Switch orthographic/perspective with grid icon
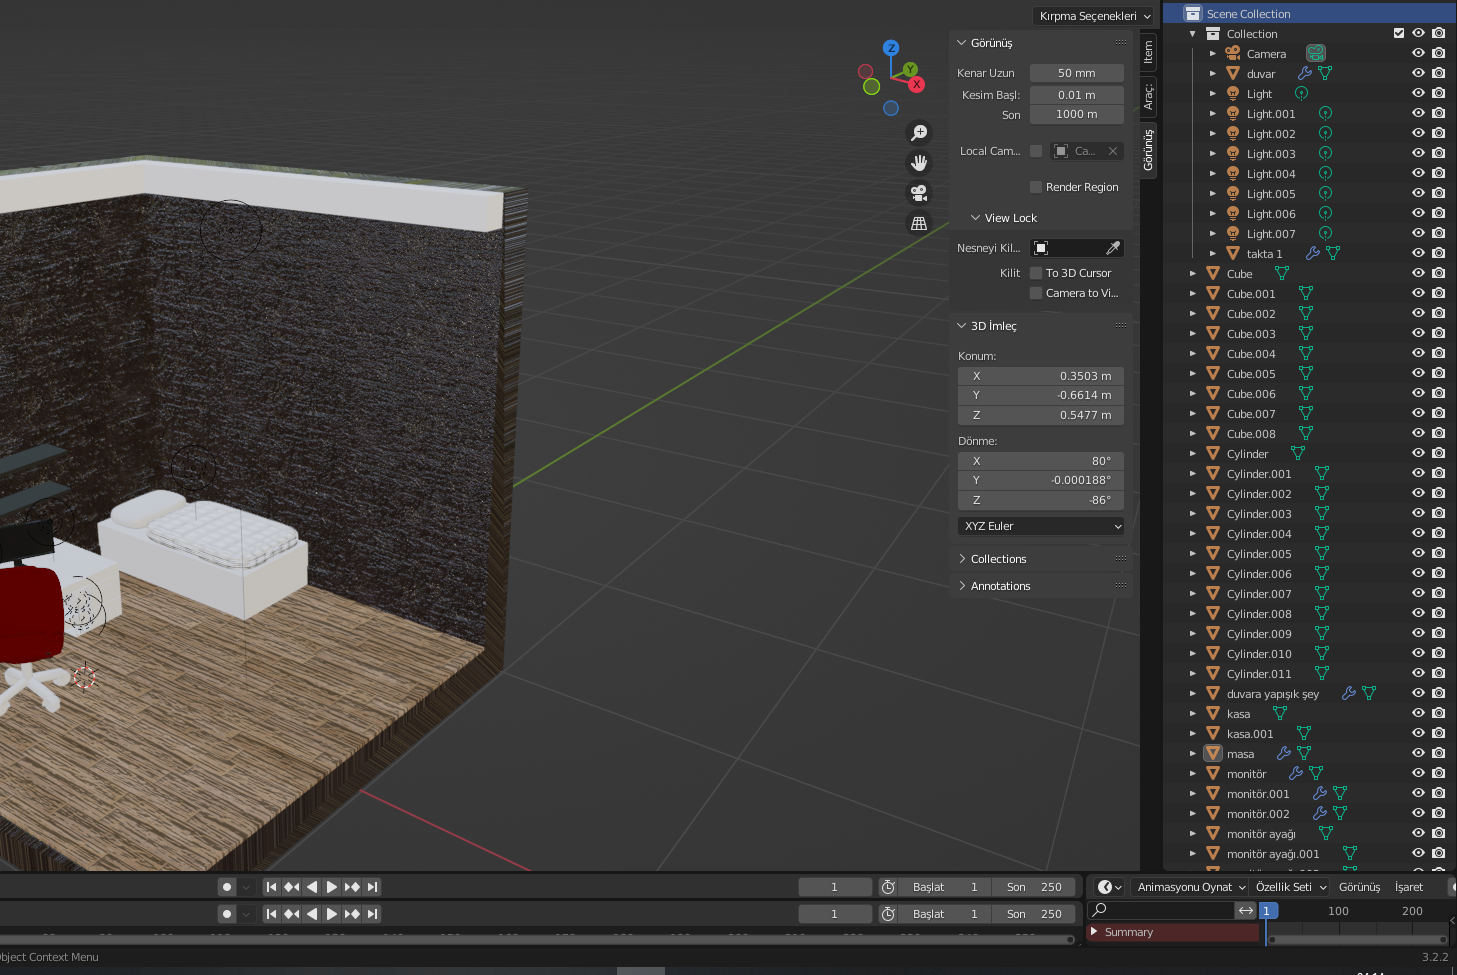The height and width of the screenshot is (975, 1457). point(919,223)
